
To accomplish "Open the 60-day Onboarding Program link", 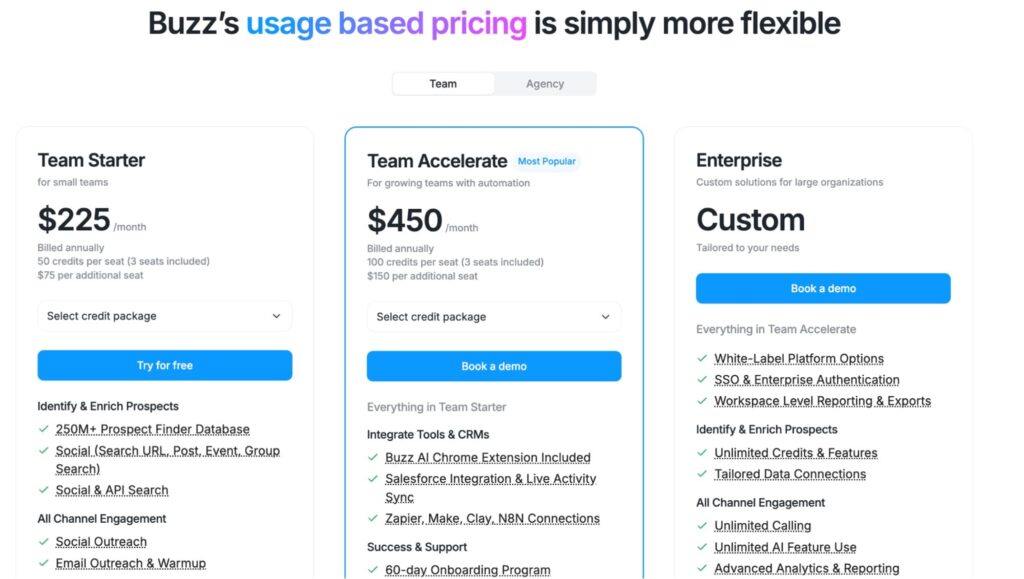I will [467, 570].
